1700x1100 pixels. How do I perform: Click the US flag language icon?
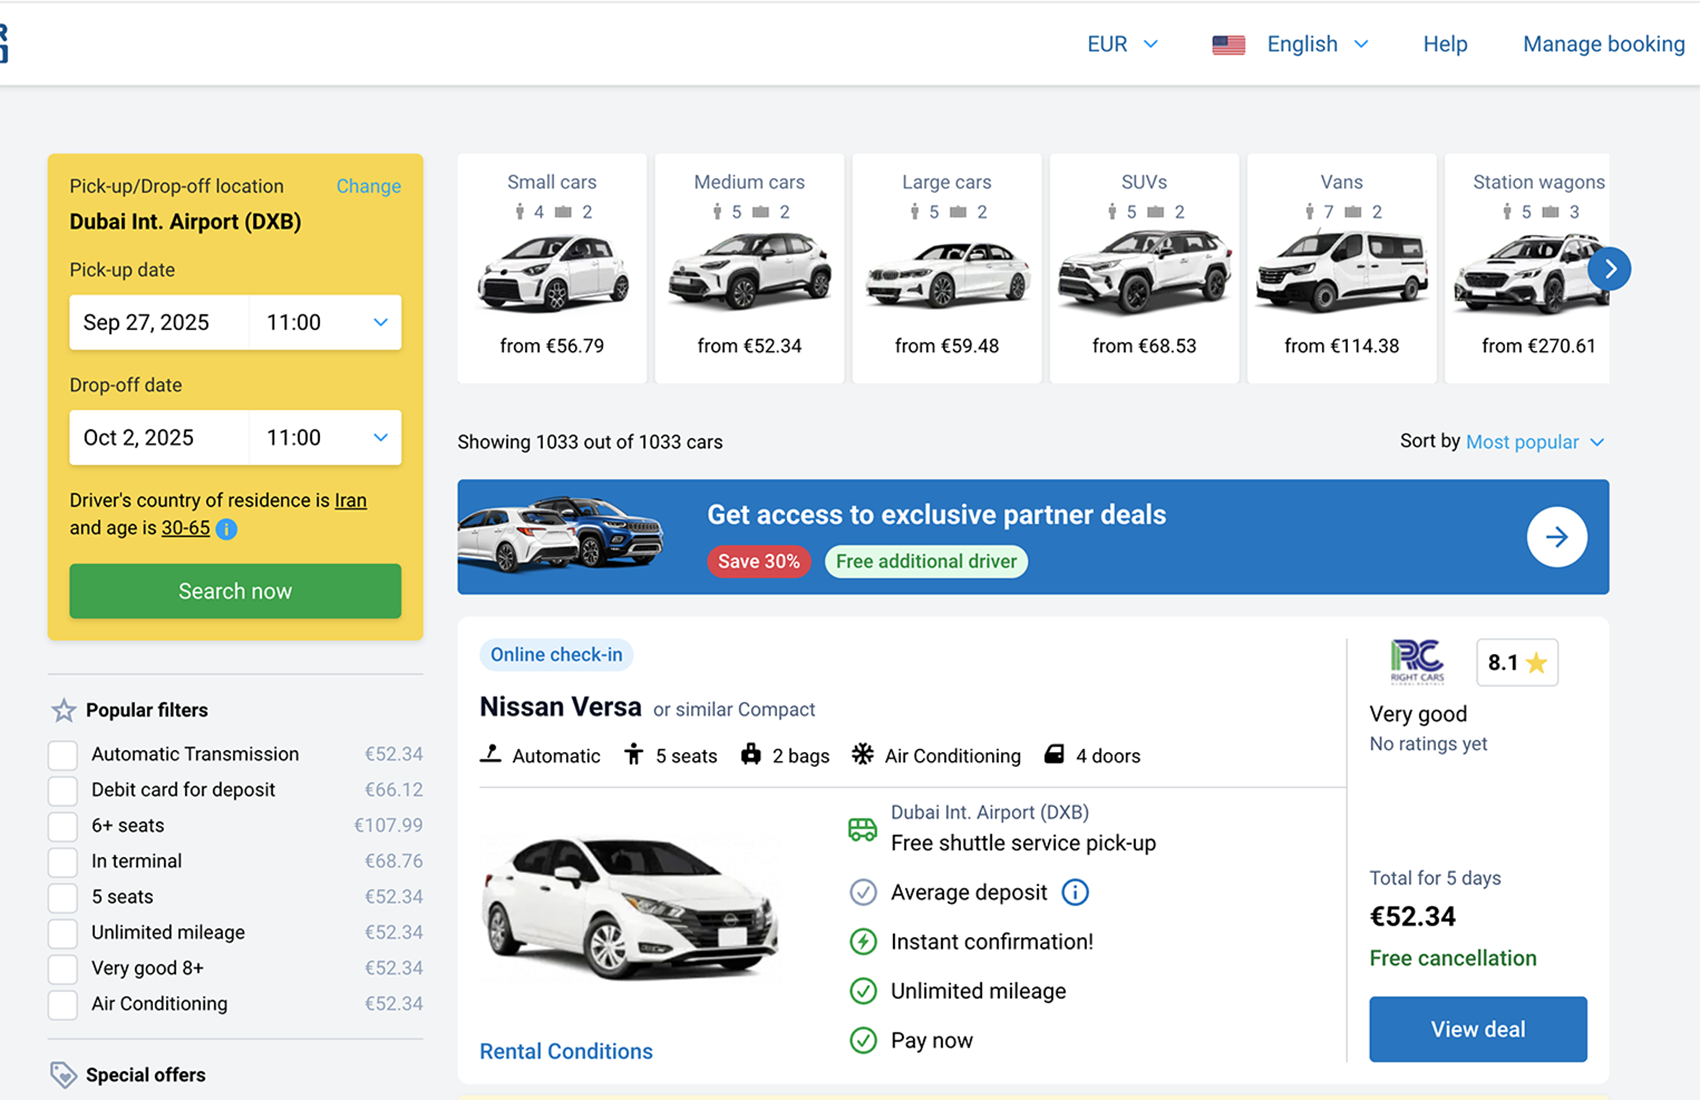[1228, 45]
